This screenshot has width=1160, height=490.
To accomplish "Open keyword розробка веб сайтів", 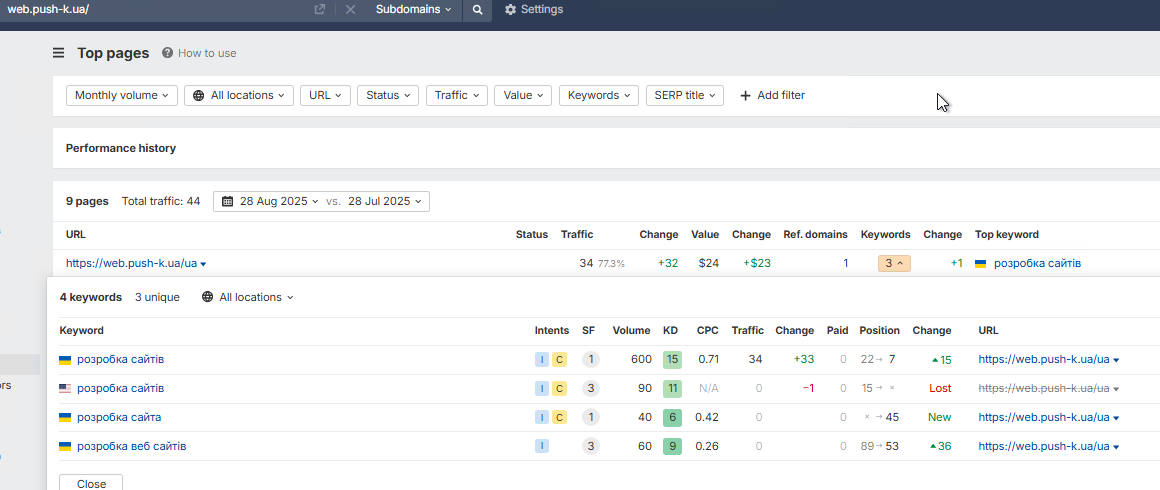I will click(x=132, y=446).
